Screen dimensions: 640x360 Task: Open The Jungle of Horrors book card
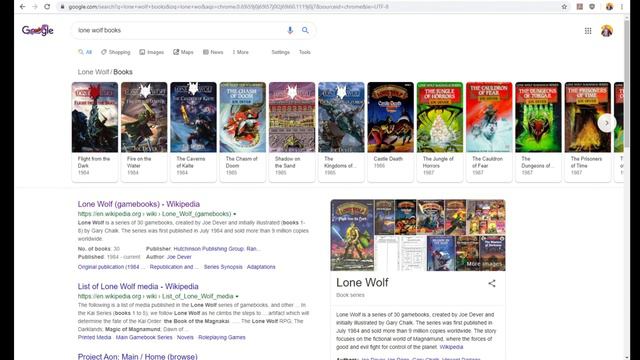[x=440, y=131]
